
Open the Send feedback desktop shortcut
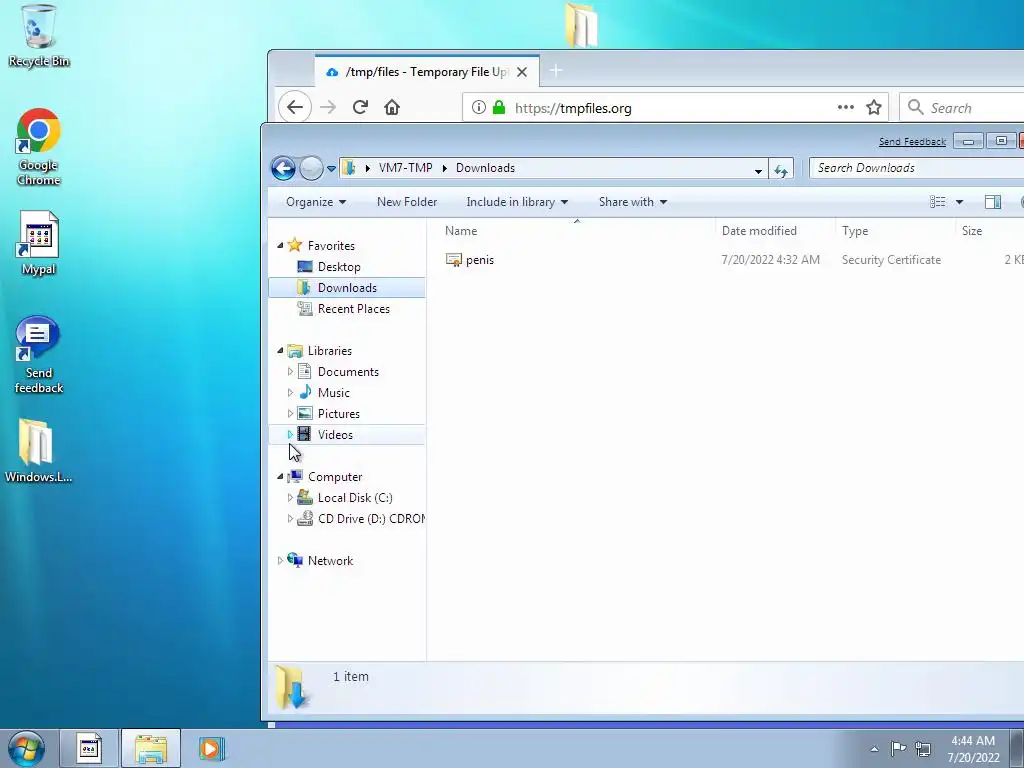[x=39, y=355]
